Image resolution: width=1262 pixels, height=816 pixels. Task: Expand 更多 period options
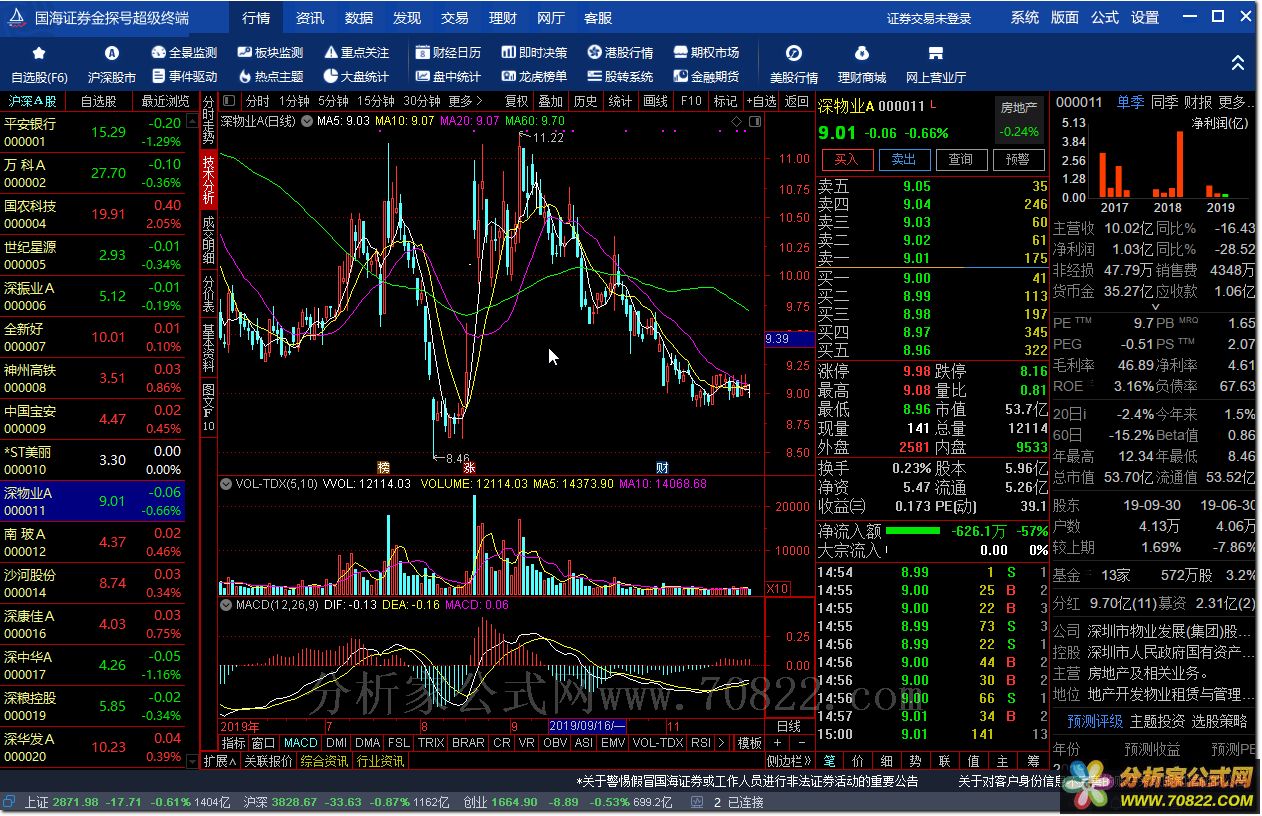click(465, 101)
